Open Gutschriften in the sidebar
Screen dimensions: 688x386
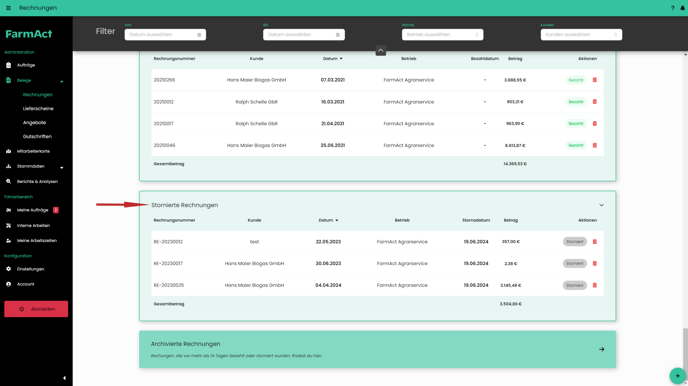[x=37, y=136]
